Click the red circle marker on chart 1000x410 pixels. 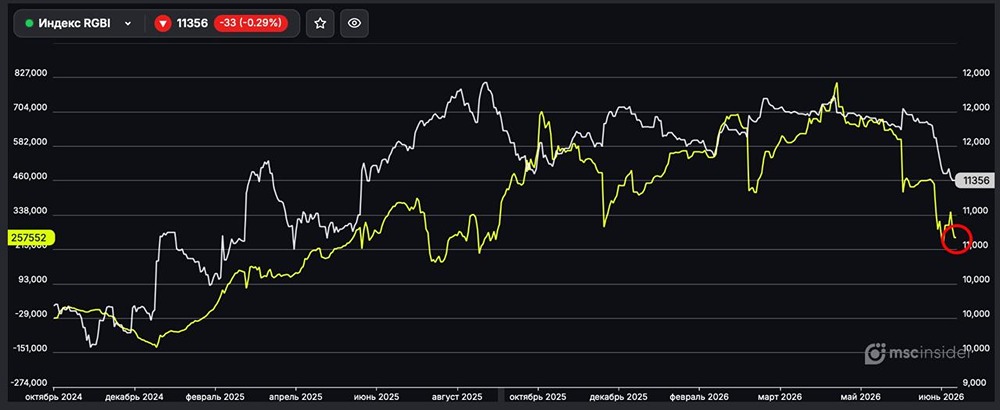tap(956, 238)
